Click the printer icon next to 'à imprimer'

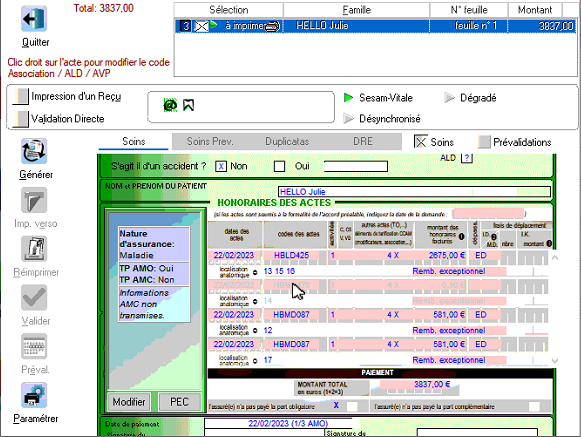273,26
